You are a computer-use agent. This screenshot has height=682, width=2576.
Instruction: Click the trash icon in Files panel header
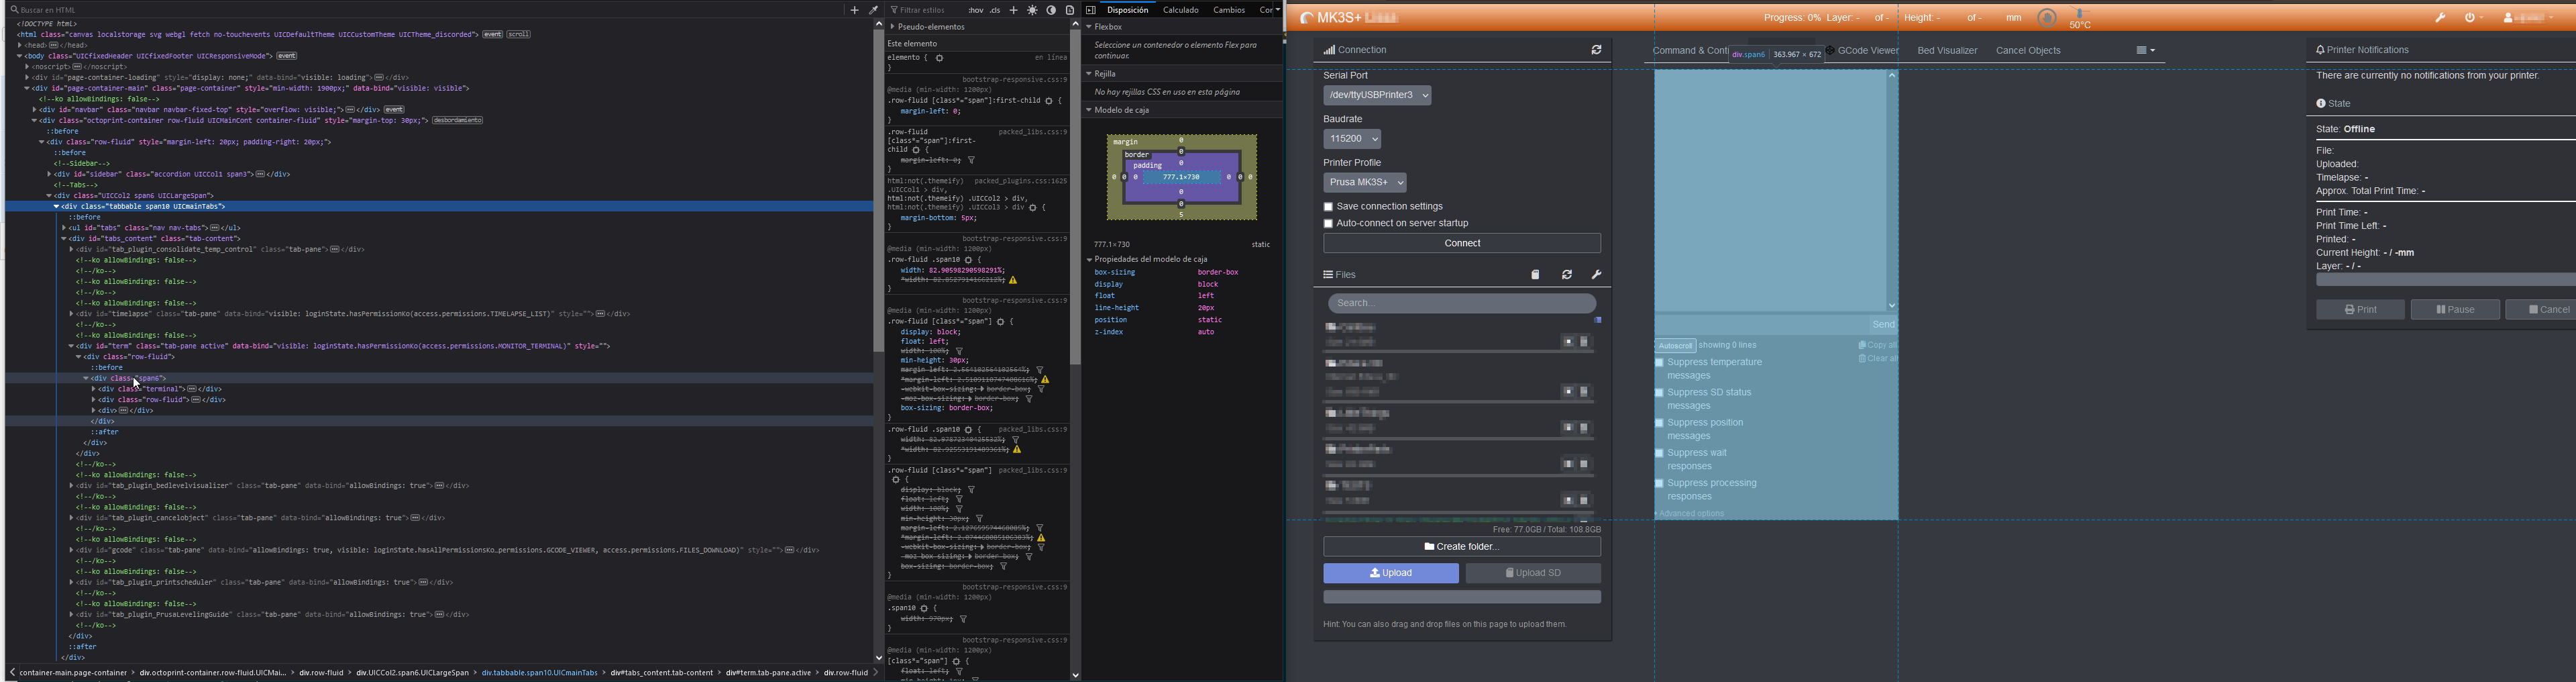click(x=1536, y=274)
